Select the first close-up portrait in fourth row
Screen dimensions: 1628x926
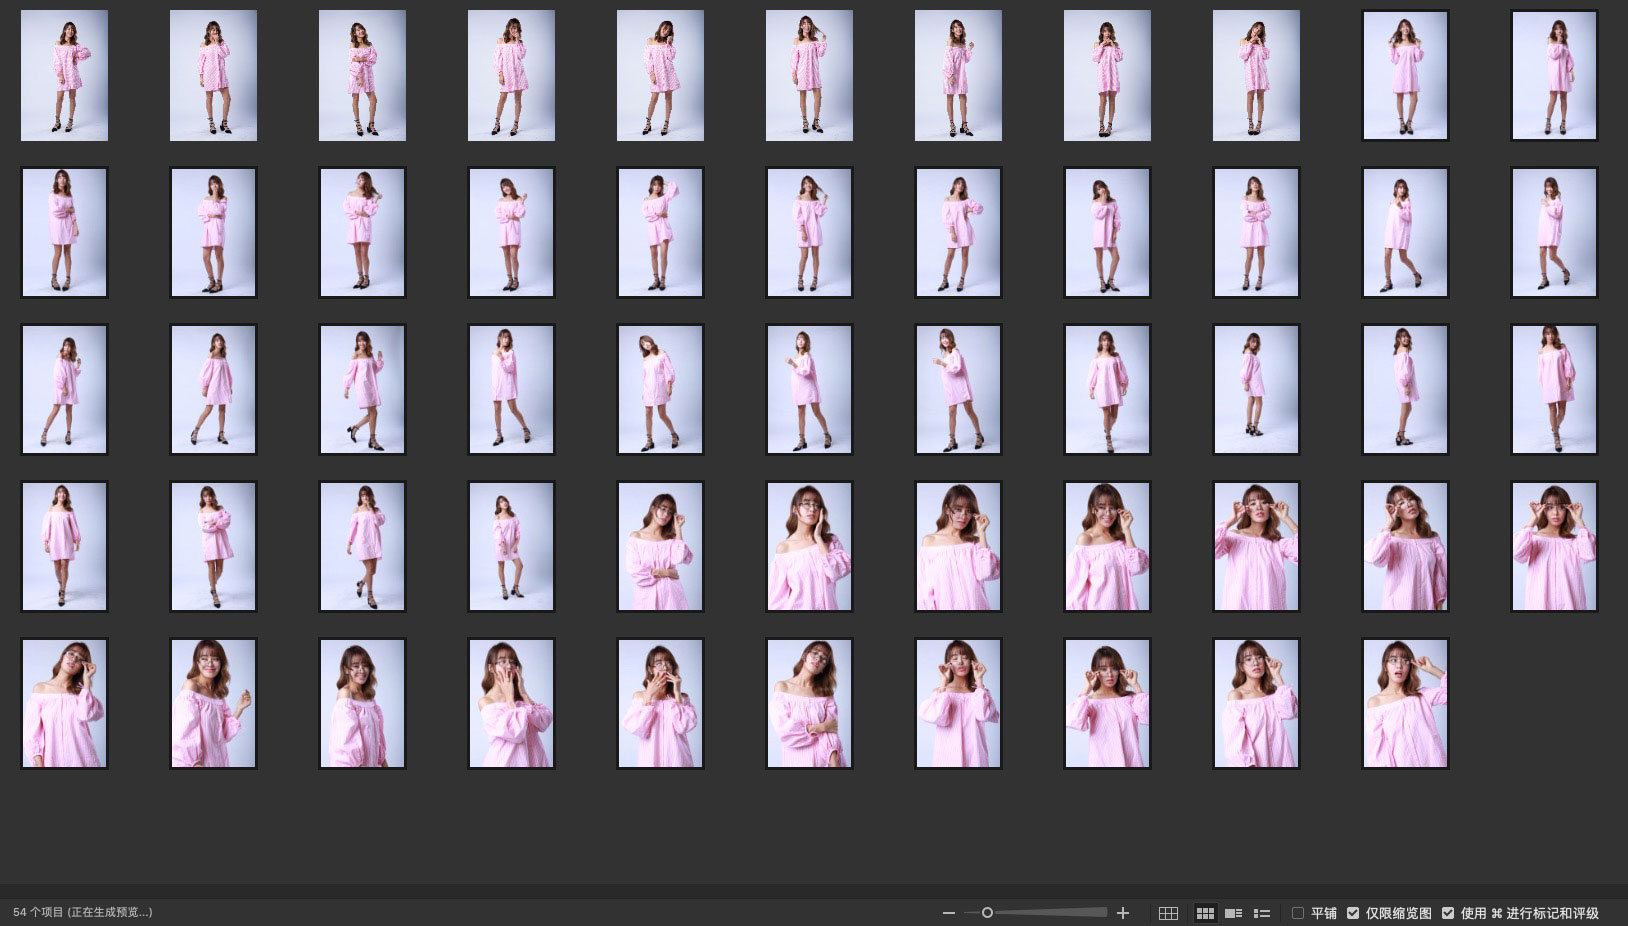click(660, 547)
